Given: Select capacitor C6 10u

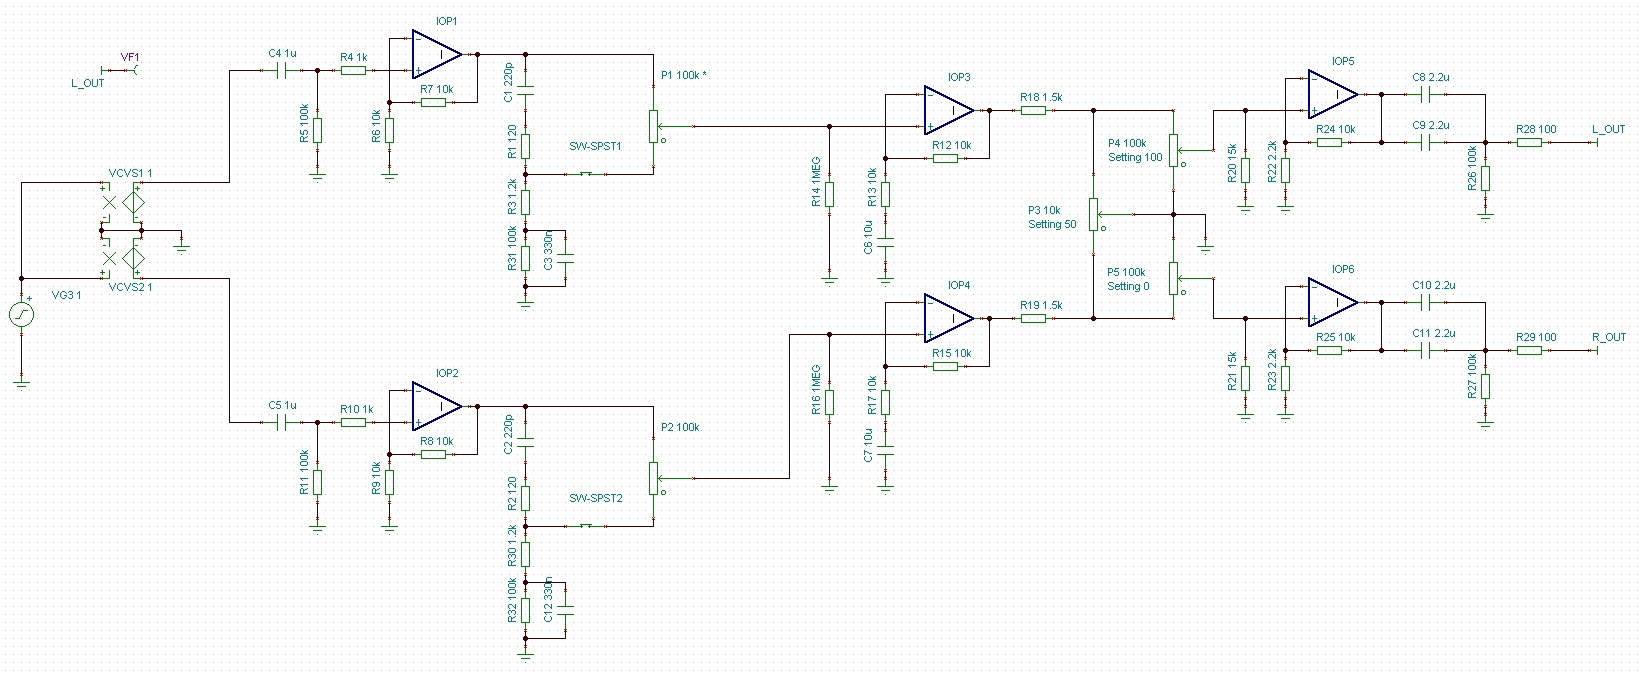Looking at the screenshot, I should (x=885, y=240).
